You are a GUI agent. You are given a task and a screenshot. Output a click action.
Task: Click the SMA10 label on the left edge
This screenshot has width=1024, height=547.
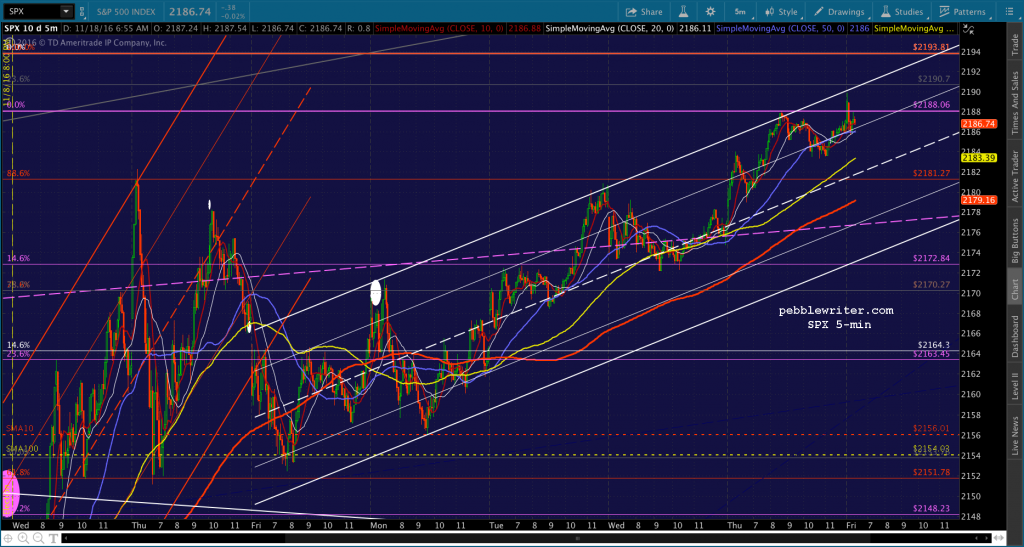[18, 428]
